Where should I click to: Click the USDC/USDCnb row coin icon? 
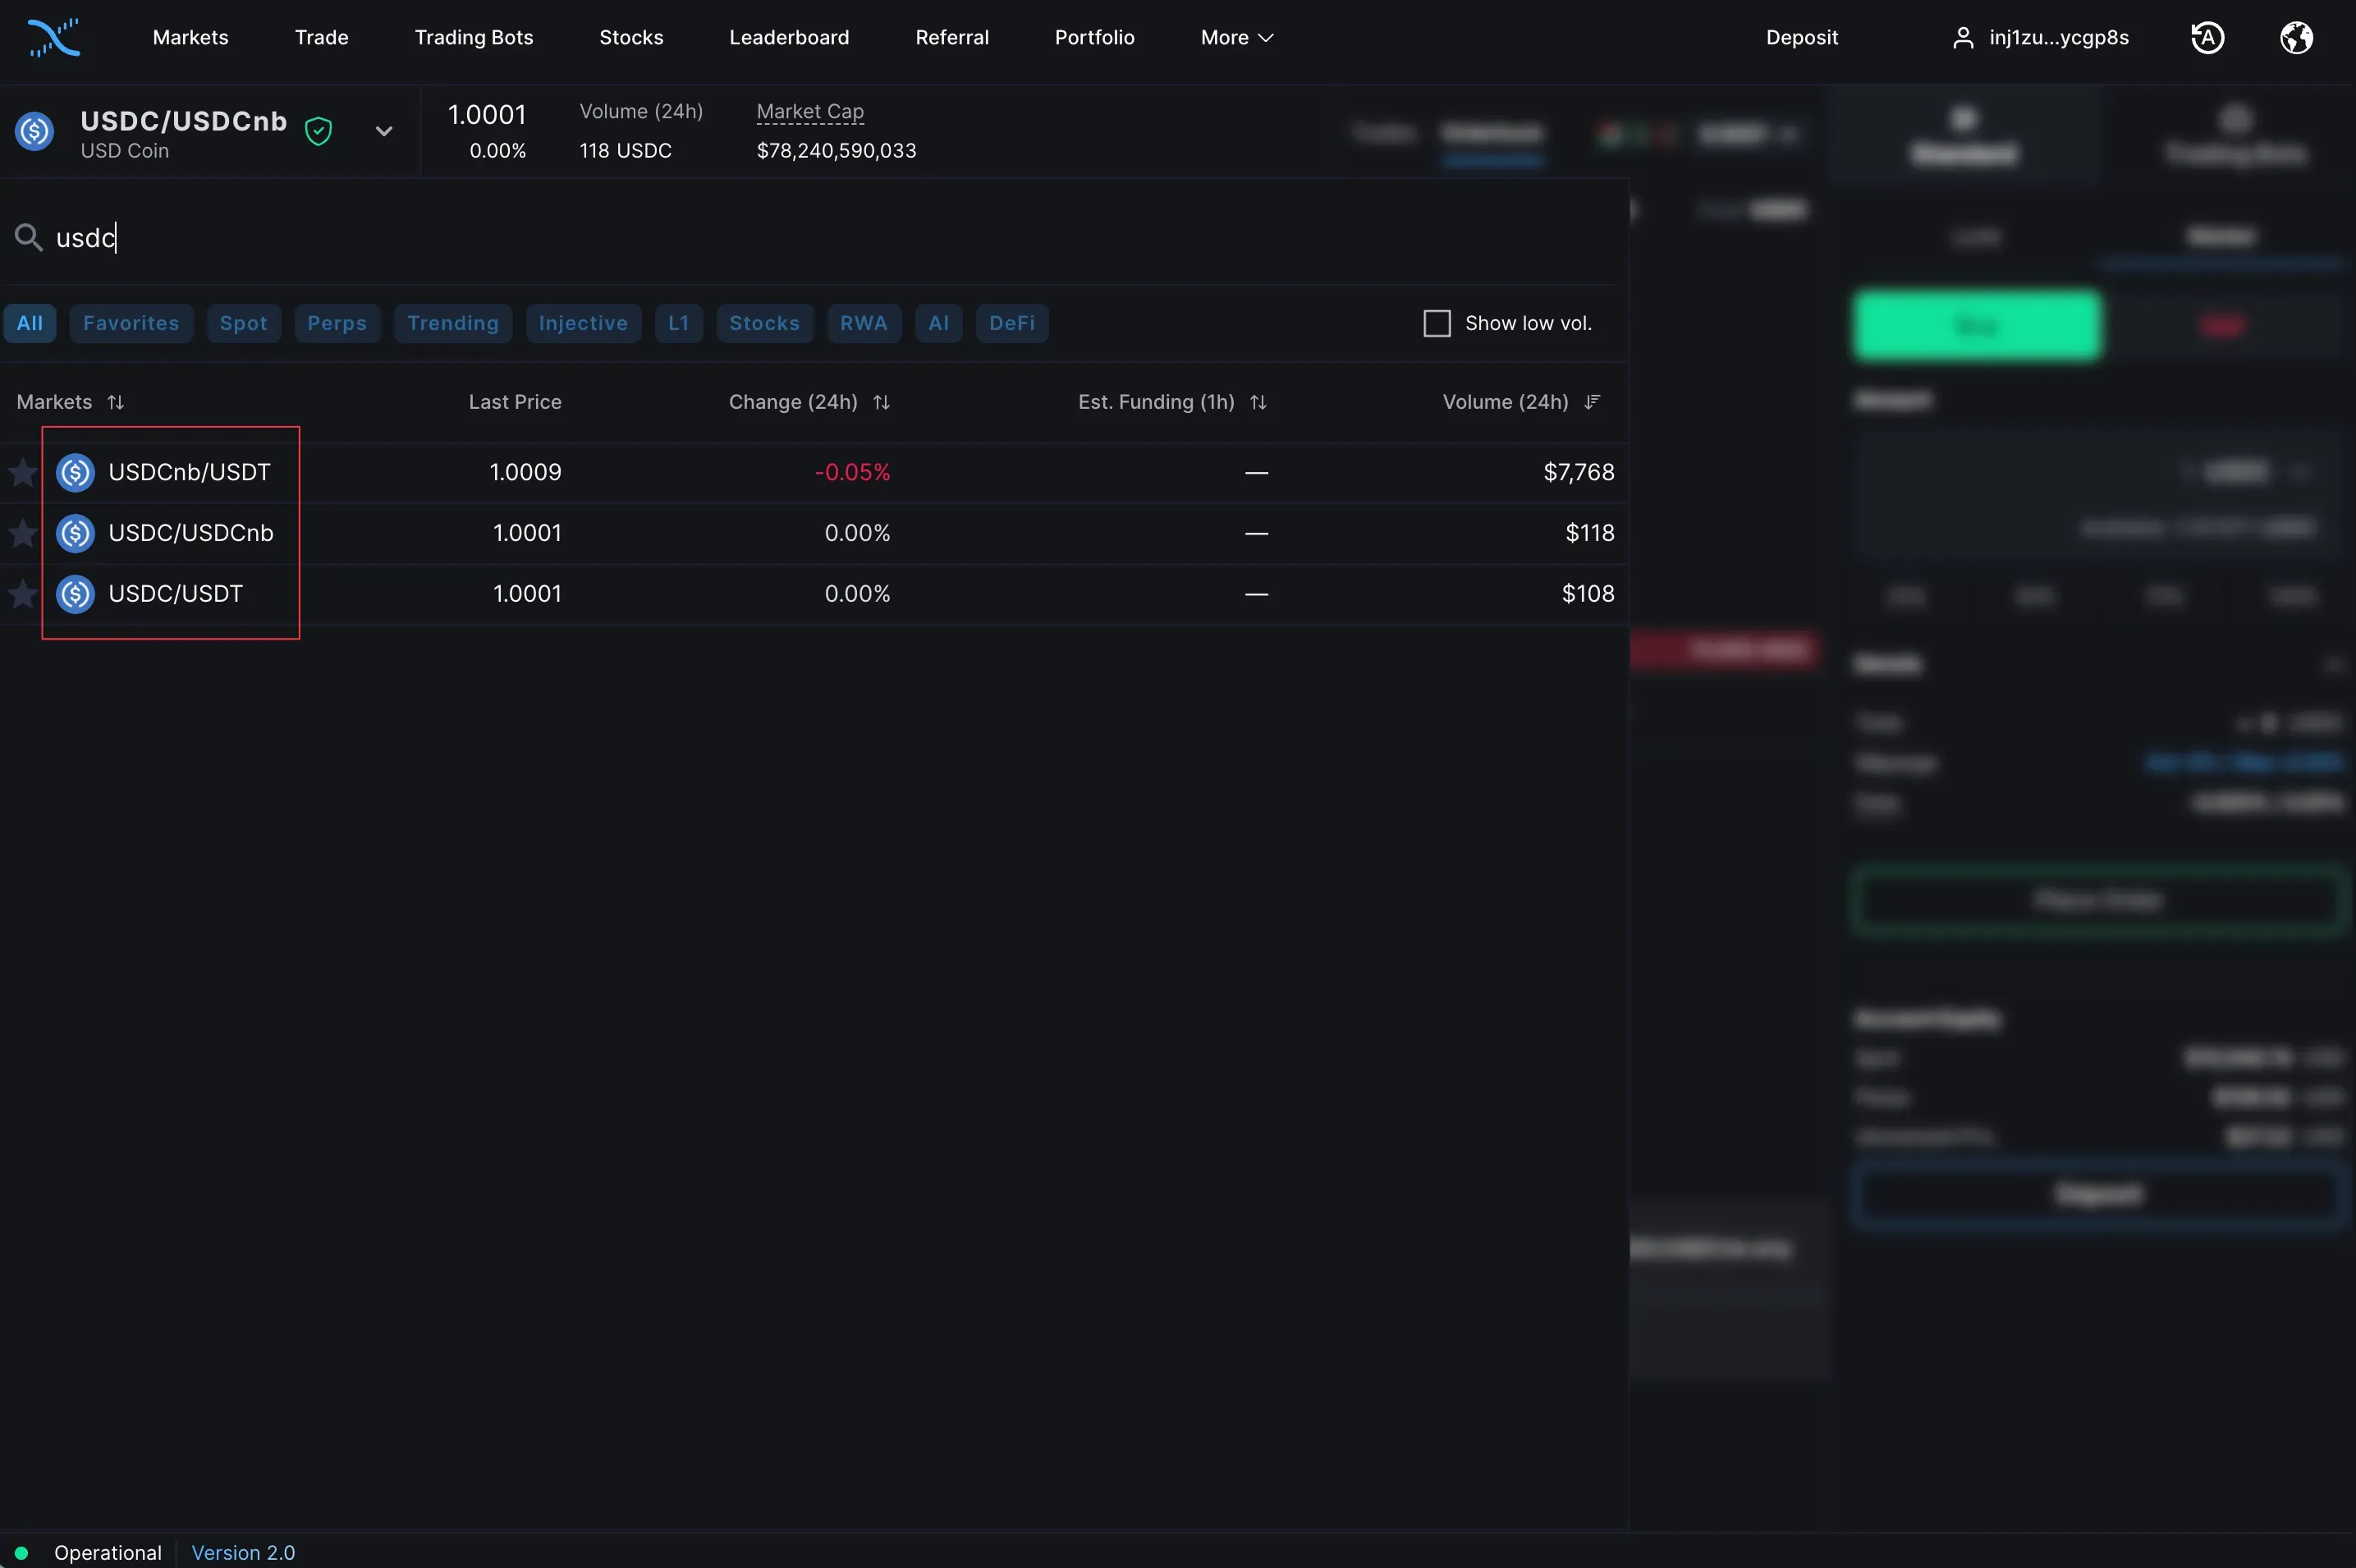coord(75,533)
